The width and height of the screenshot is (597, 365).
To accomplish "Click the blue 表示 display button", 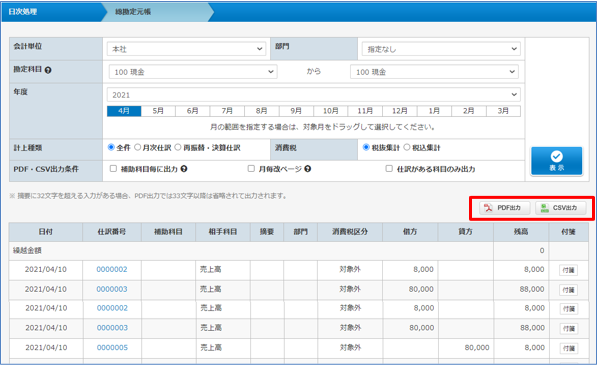I will (x=557, y=161).
